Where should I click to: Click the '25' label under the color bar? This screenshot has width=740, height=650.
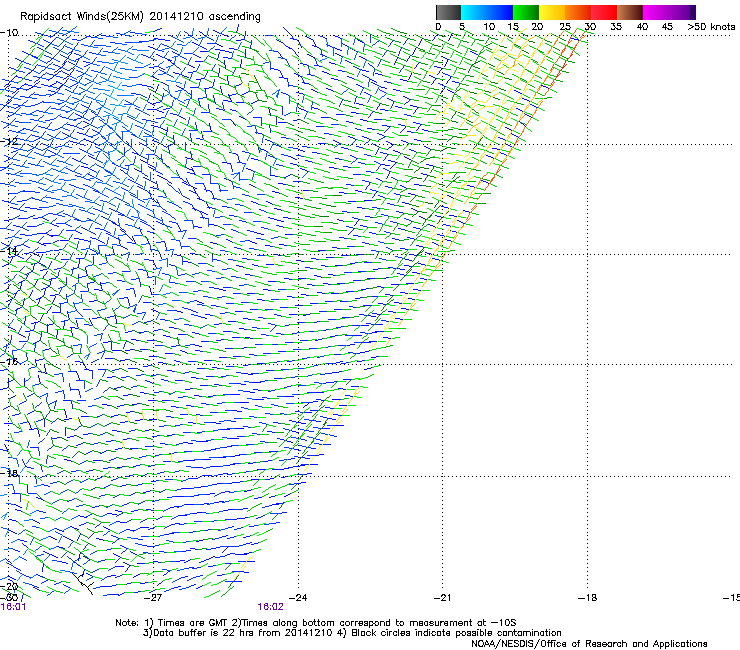tap(565, 27)
